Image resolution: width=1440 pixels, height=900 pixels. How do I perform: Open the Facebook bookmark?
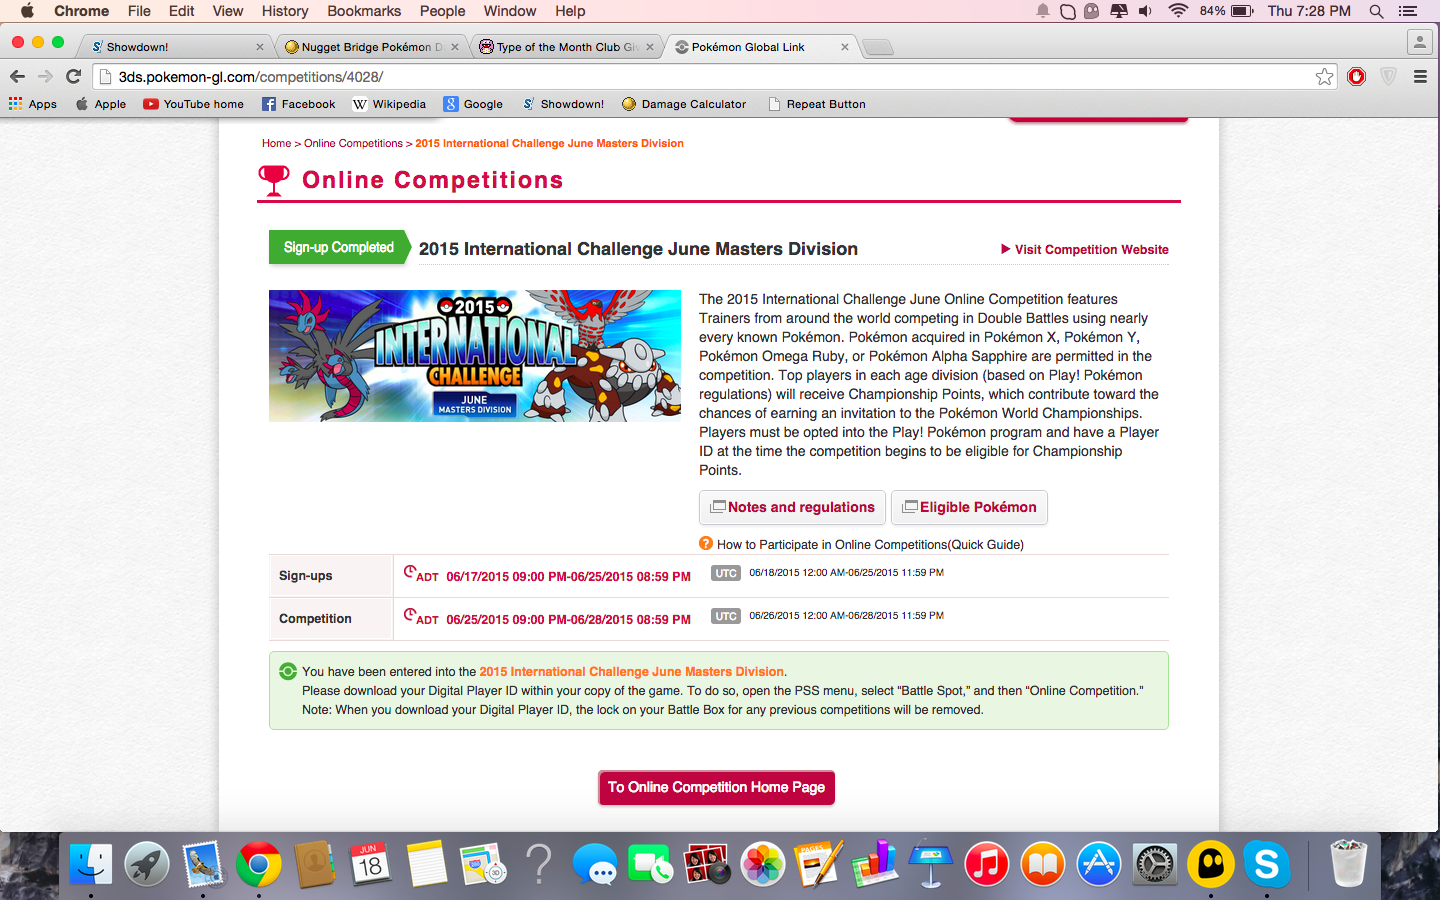(298, 104)
